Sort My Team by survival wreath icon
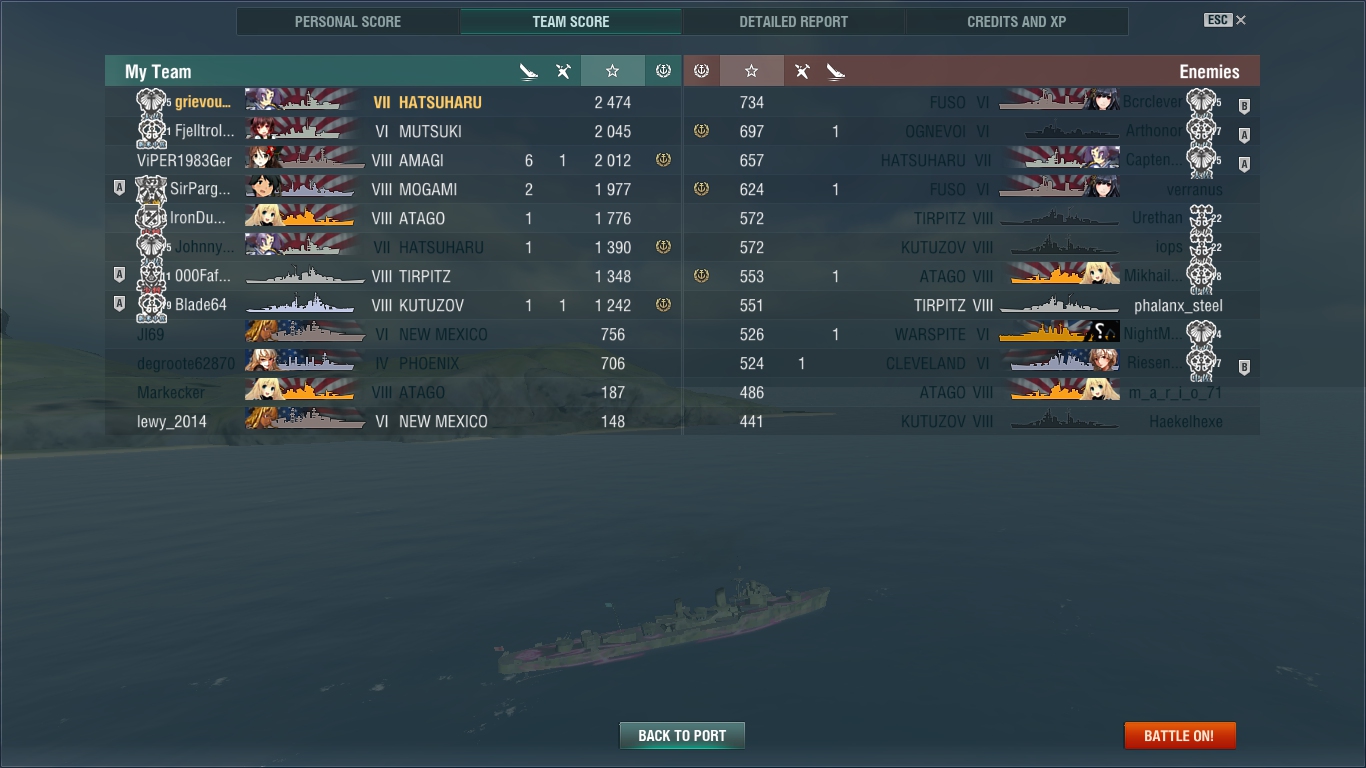 (663, 71)
